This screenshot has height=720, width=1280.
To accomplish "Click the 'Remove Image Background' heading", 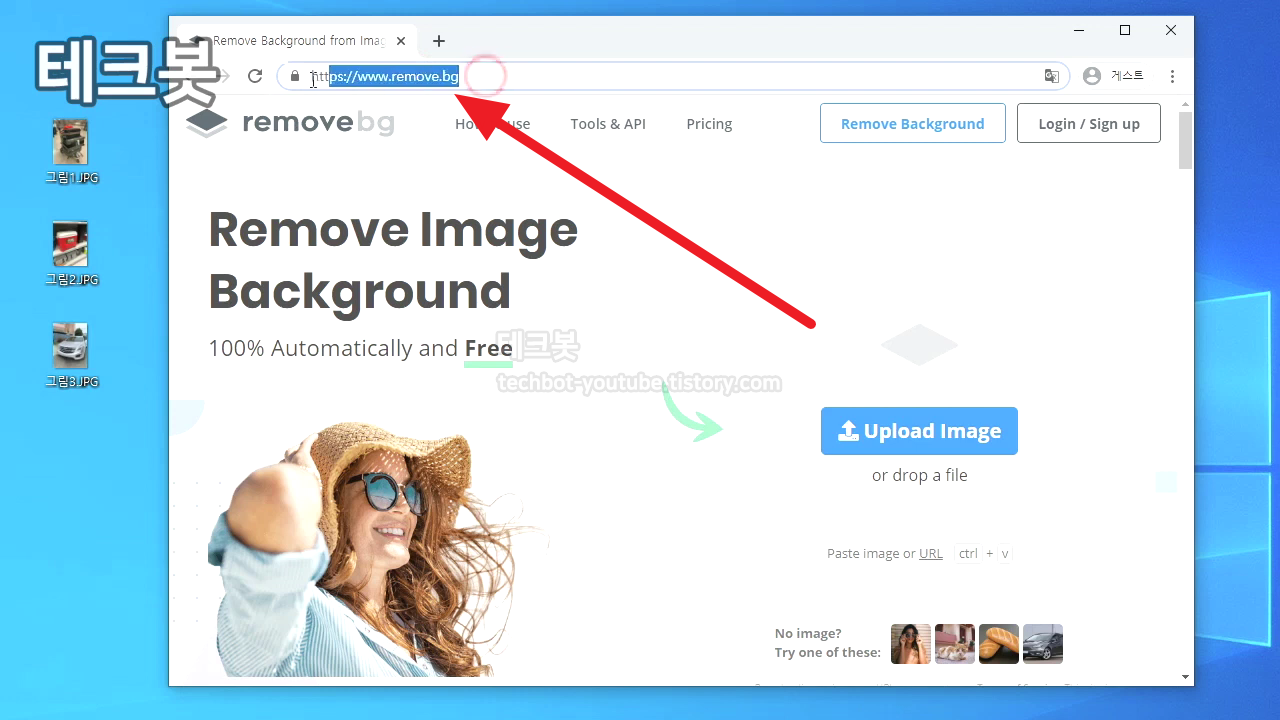I will [x=393, y=260].
